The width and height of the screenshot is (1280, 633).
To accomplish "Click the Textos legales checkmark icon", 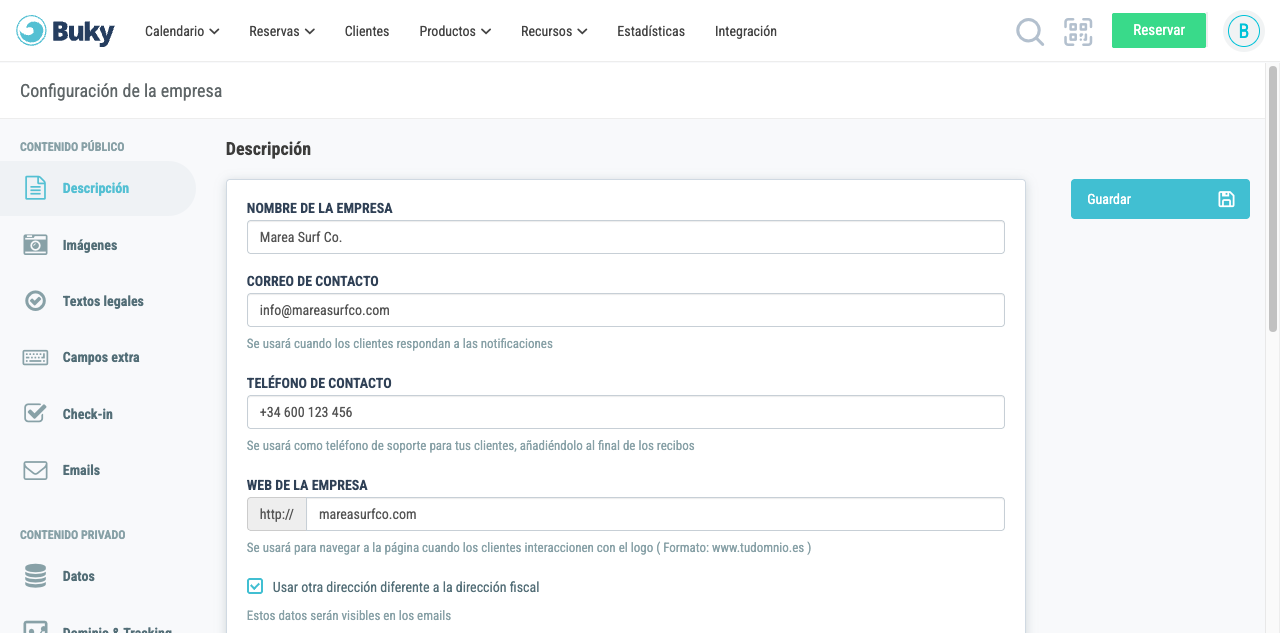I will [35, 301].
